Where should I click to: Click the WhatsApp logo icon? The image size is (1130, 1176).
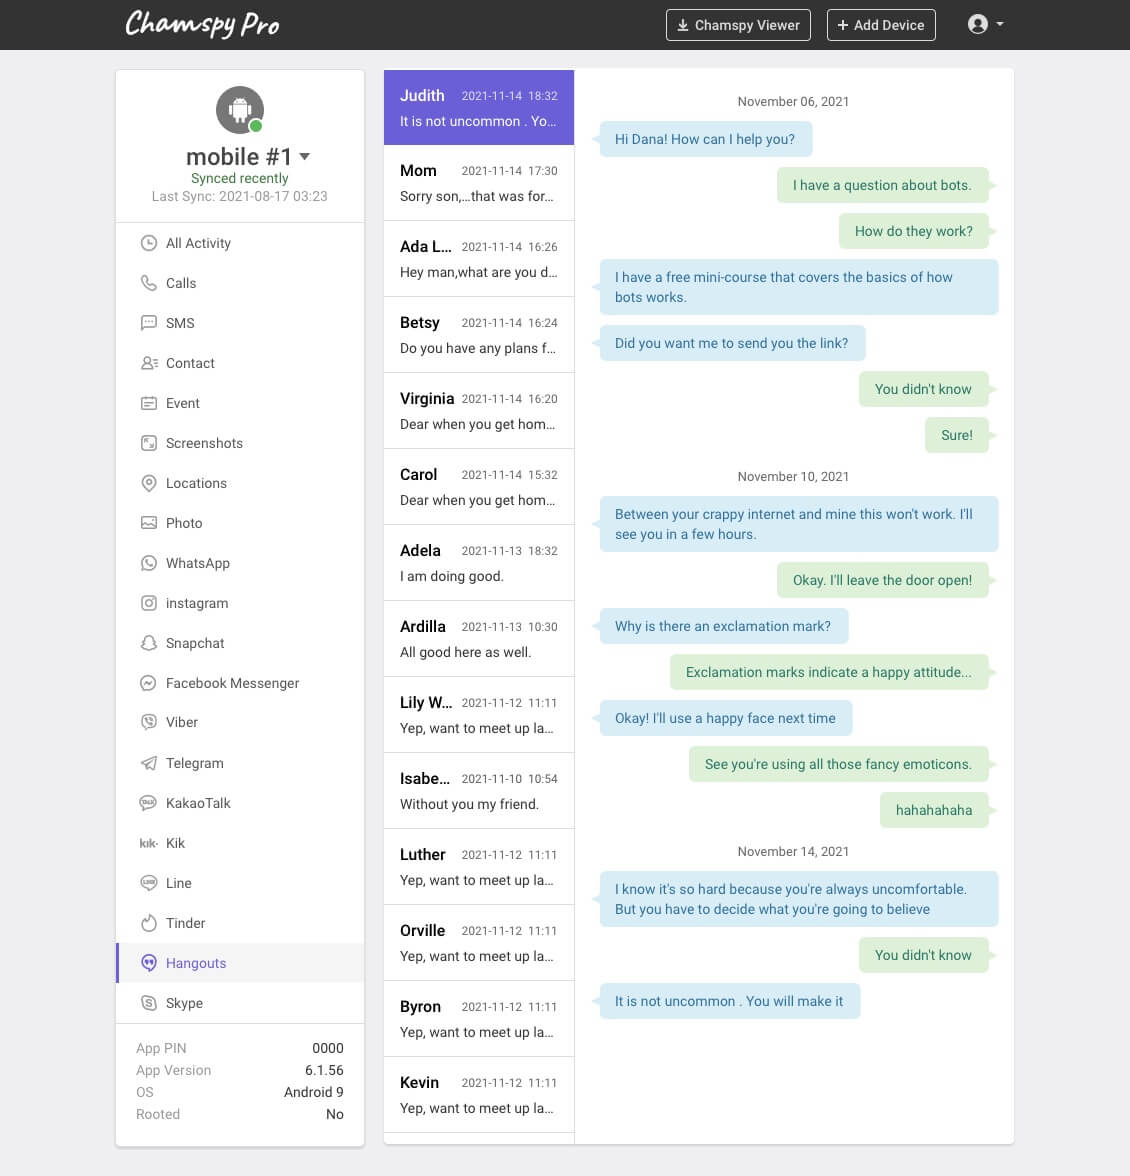point(148,562)
